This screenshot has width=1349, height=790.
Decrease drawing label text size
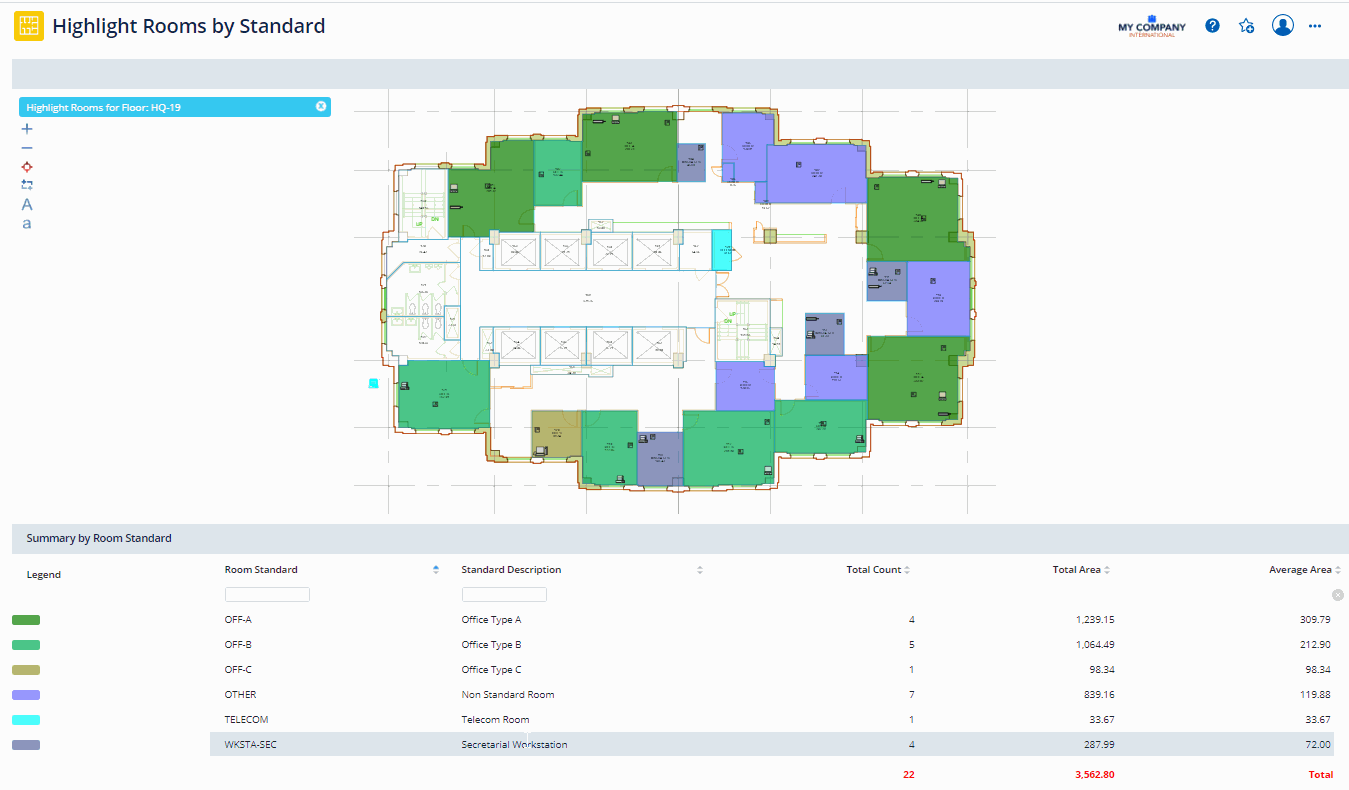pos(27,223)
